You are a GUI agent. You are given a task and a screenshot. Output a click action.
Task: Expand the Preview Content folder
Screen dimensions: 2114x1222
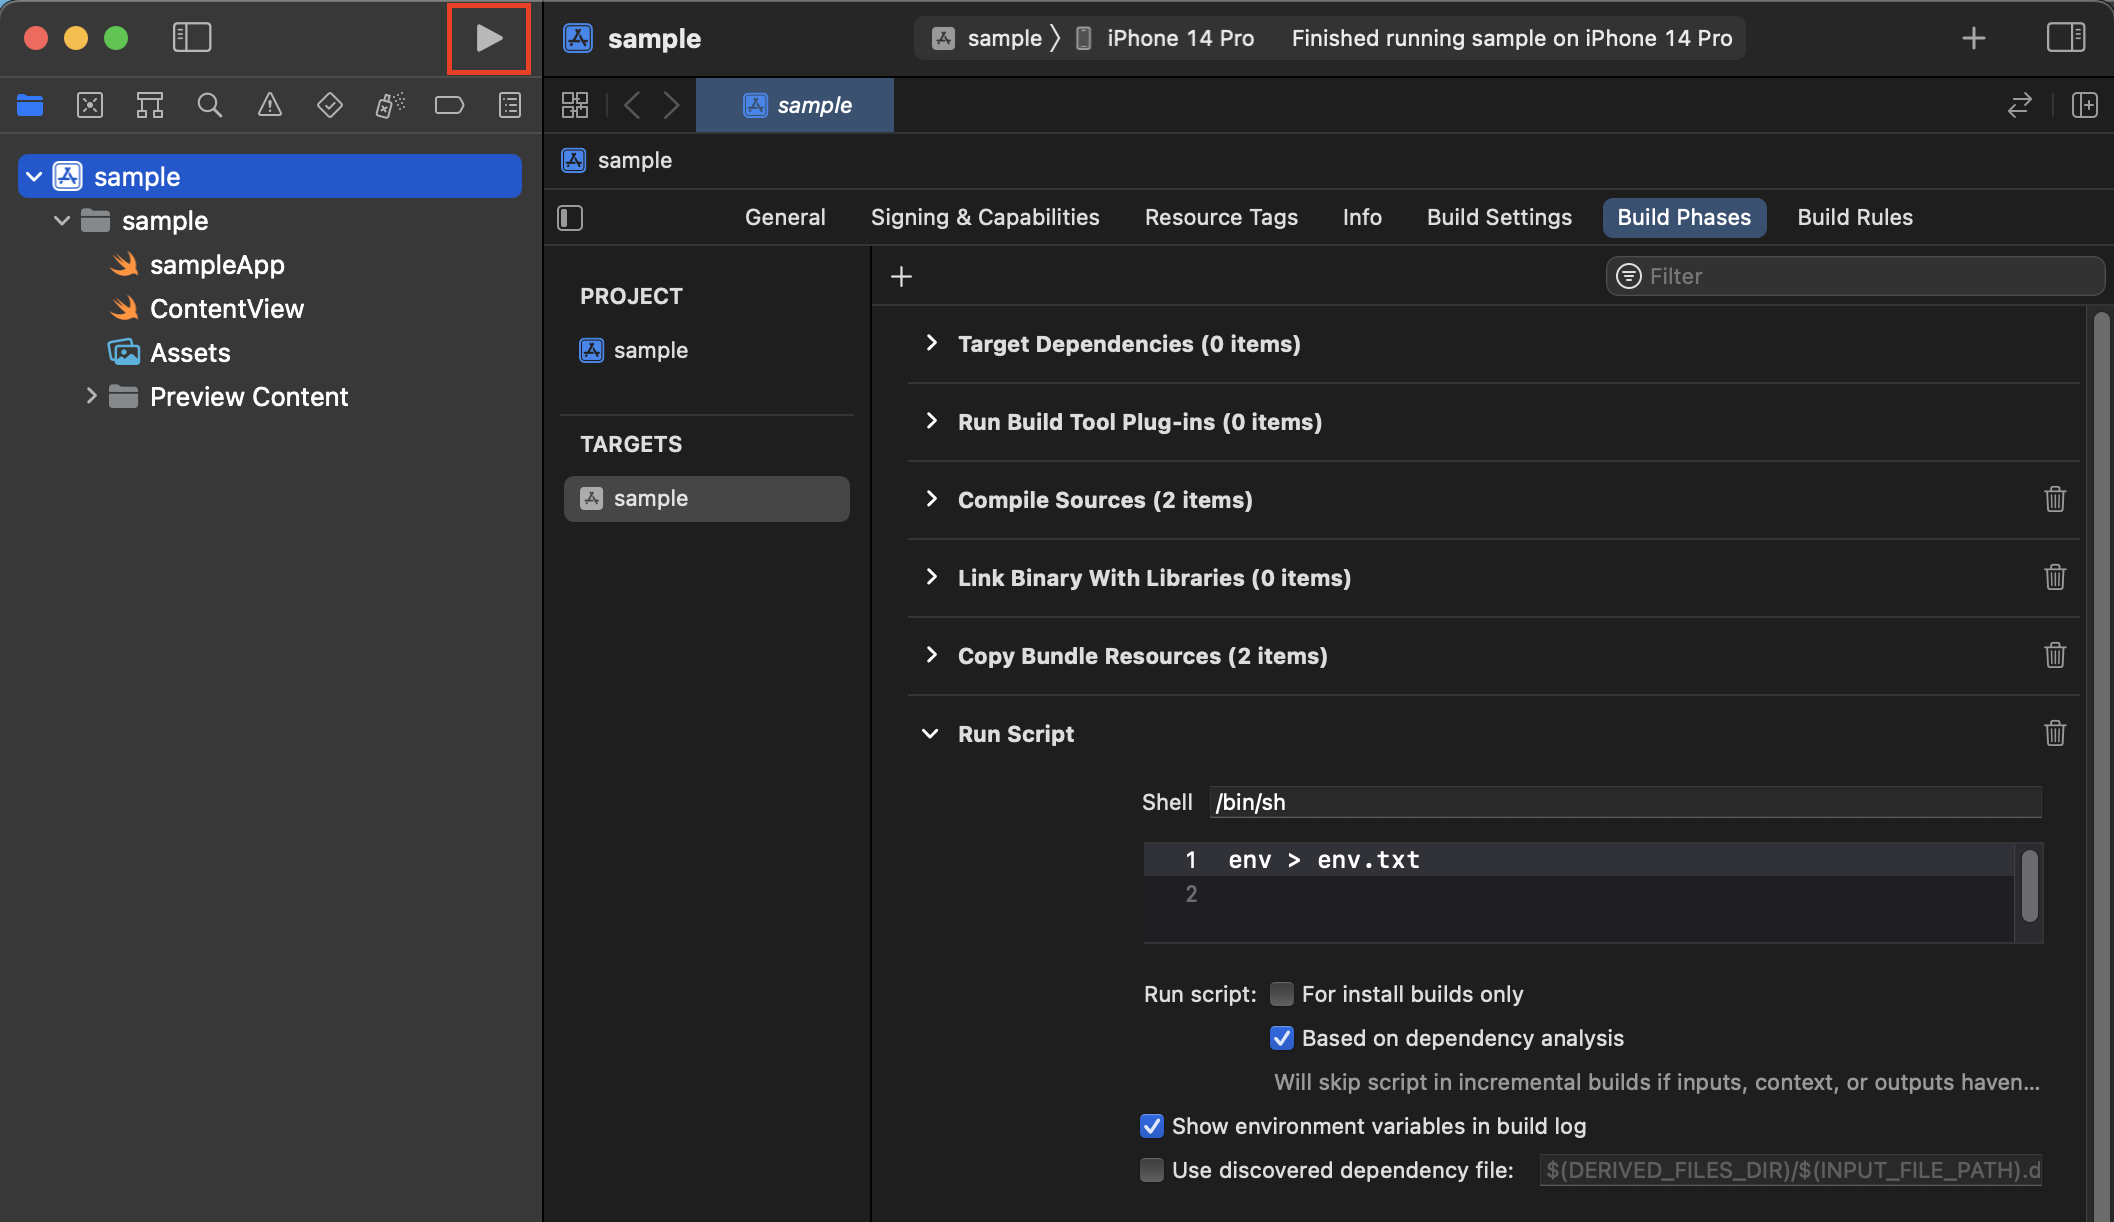91,396
